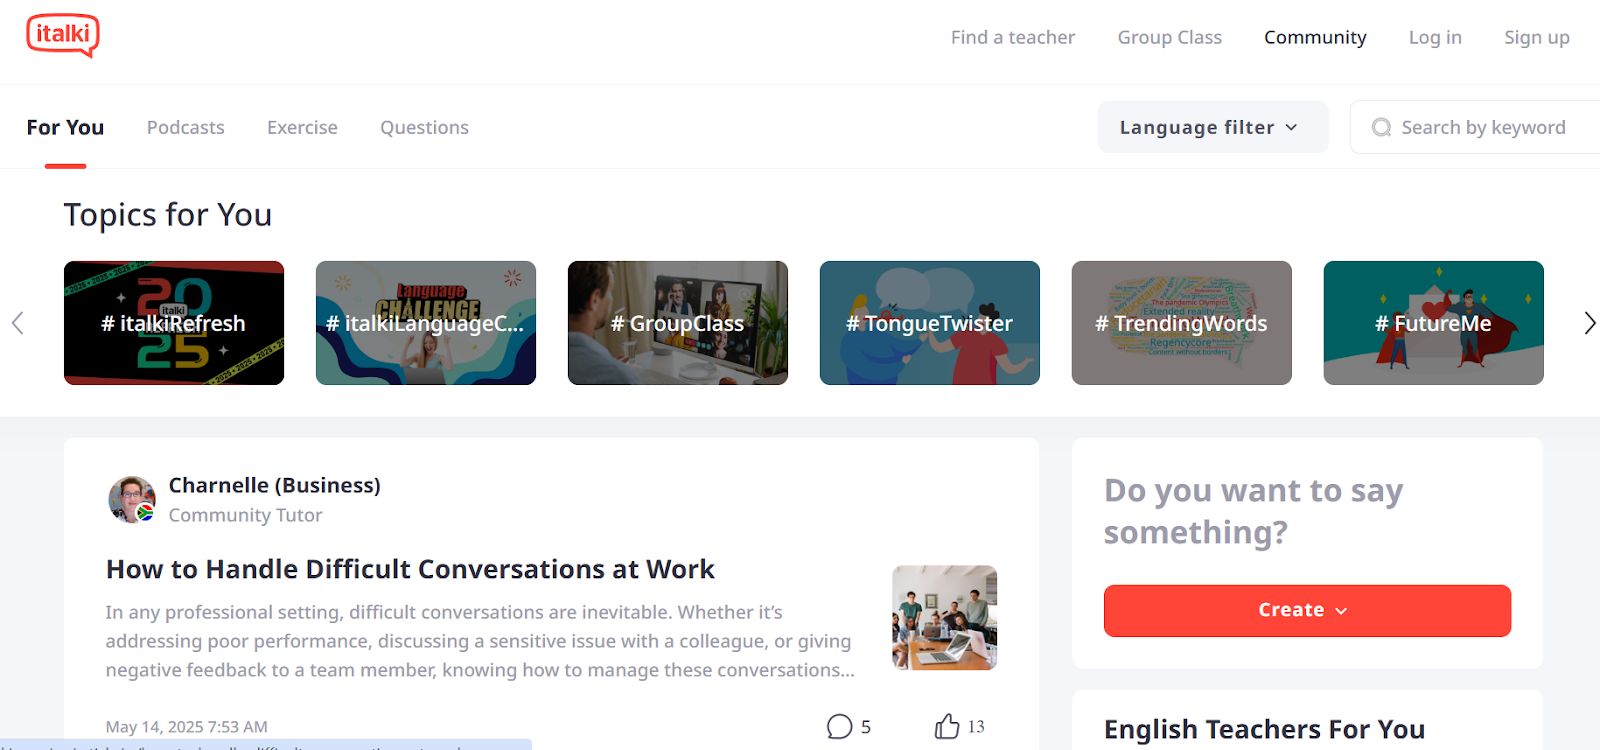The height and width of the screenshot is (750, 1600).
Task: Switch to the Exercise tab
Action: [x=302, y=128]
